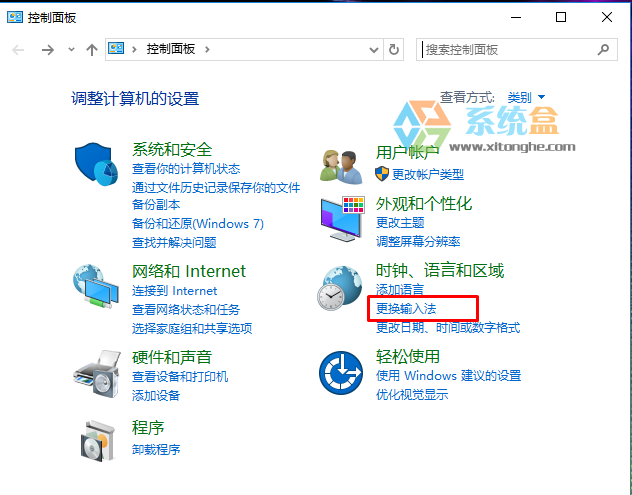Open 系统和安全 category heading
The image size is (632, 495).
[172, 150]
